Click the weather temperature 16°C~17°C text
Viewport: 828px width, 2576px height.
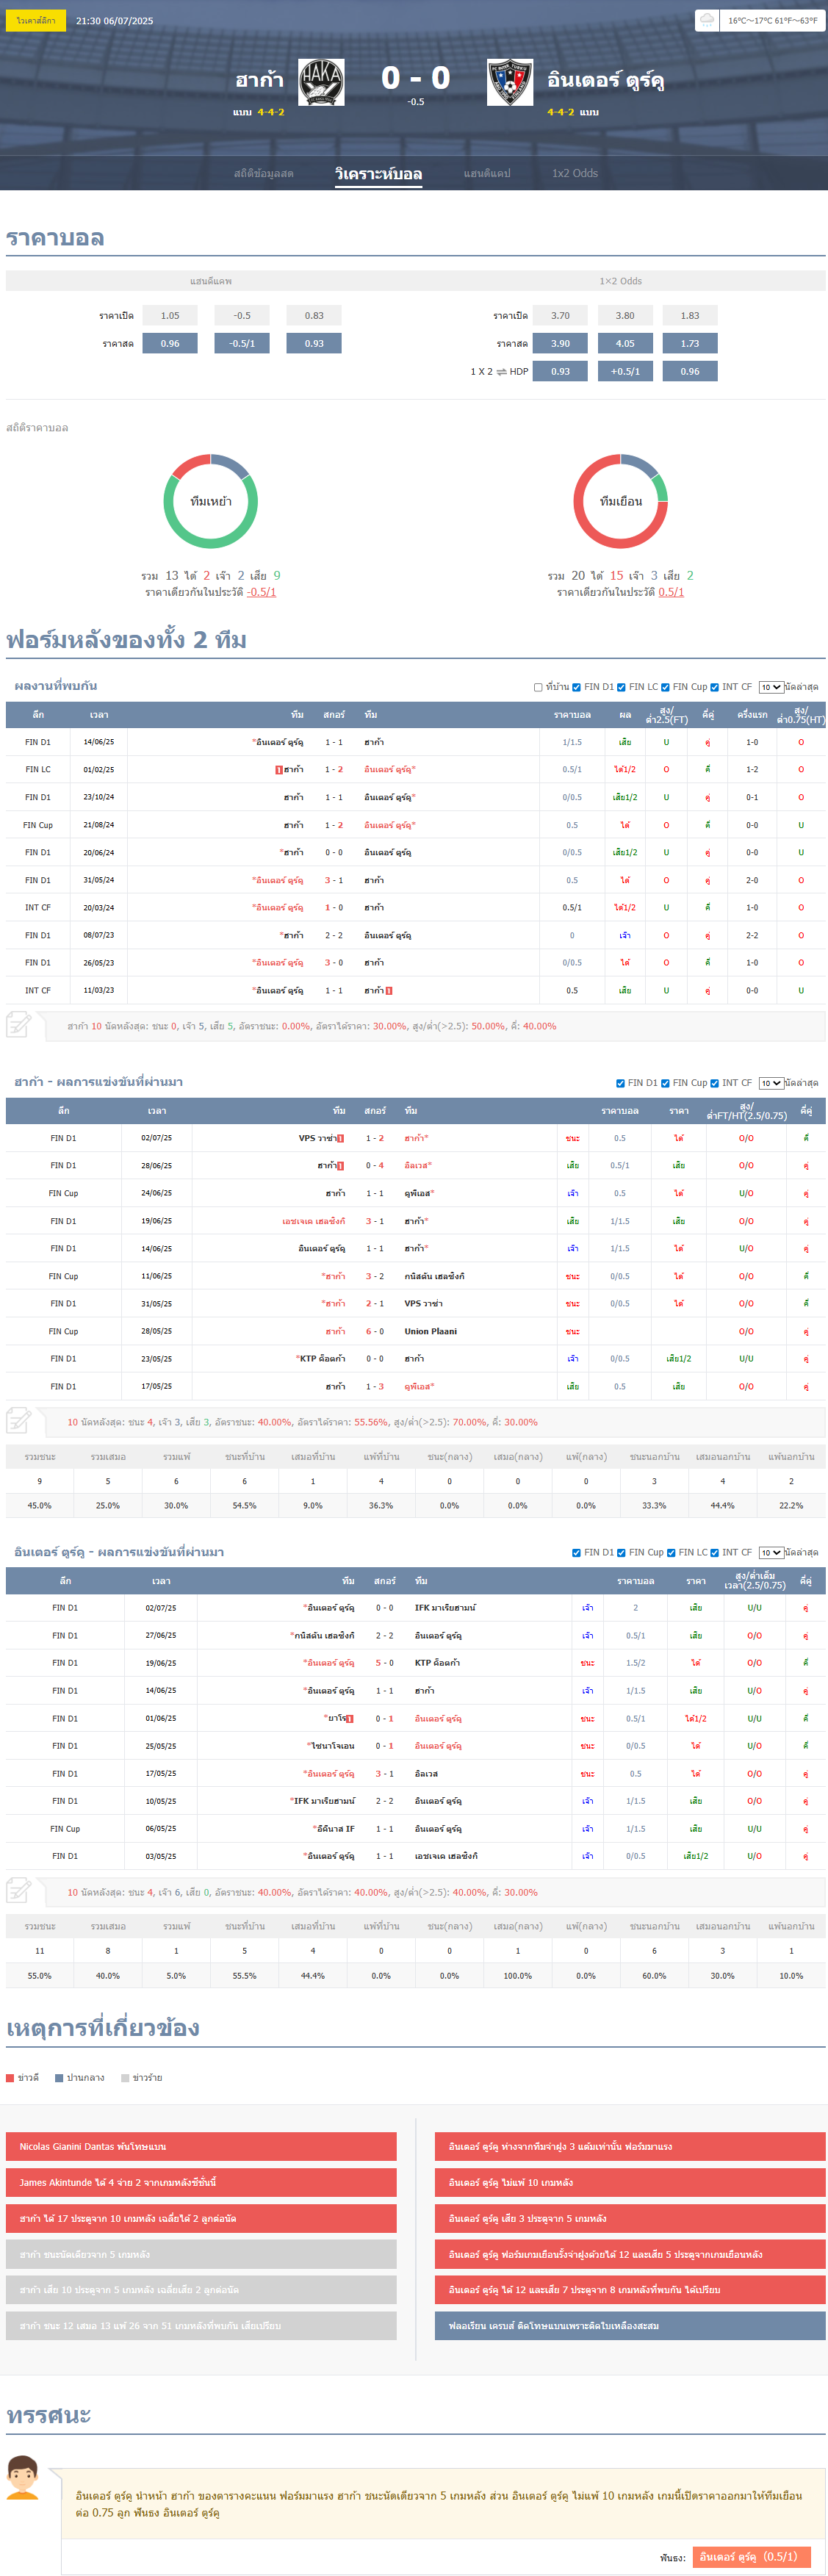click(772, 20)
